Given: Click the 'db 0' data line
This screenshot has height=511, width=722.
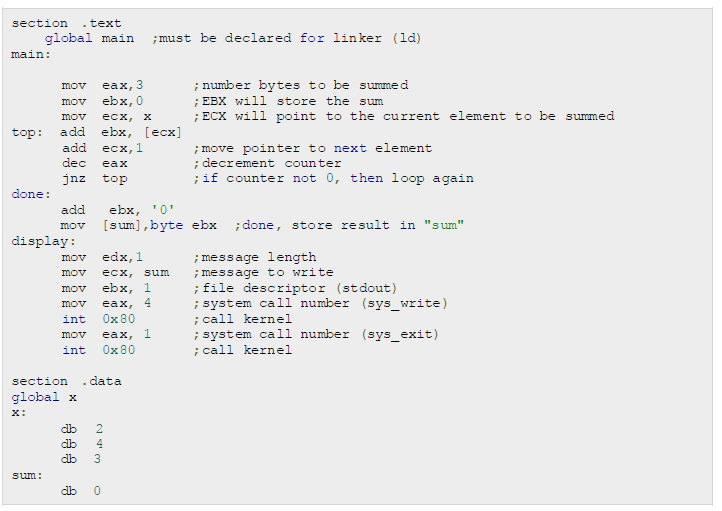Looking at the screenshot, I should point(82,491).
